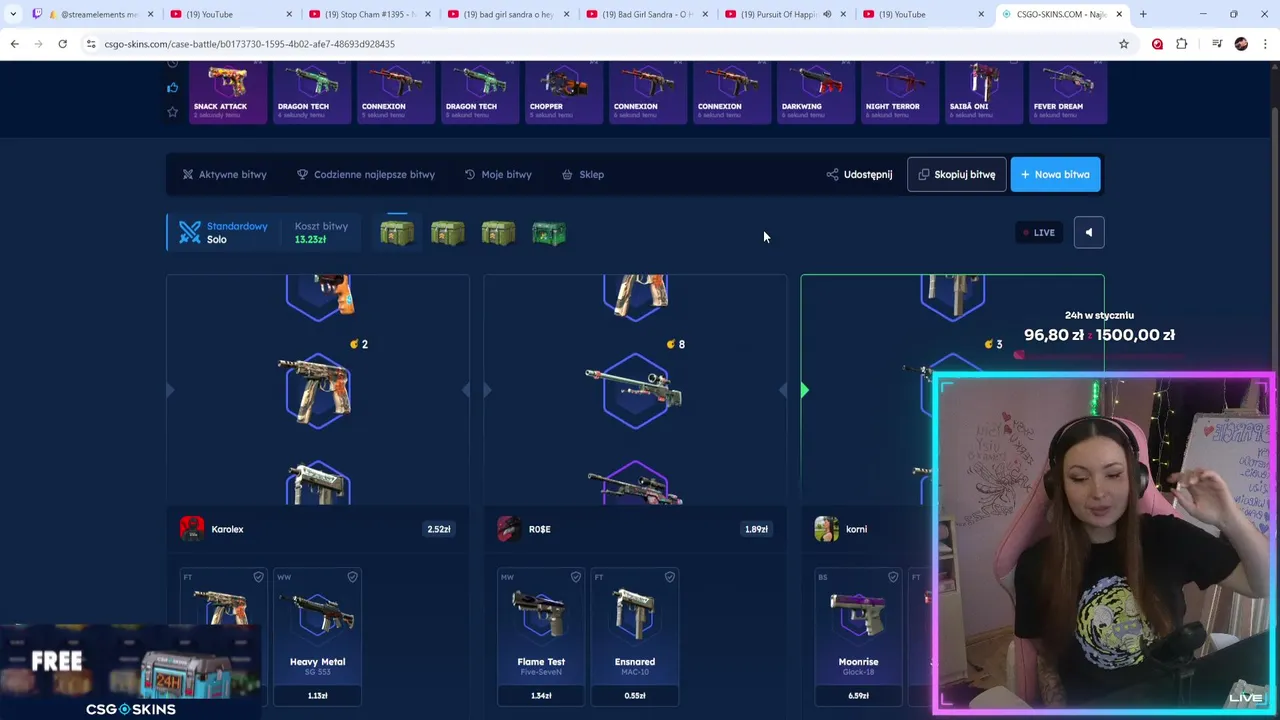
Task: Open Aktywne bitwy tab
Action: [225, 174]
